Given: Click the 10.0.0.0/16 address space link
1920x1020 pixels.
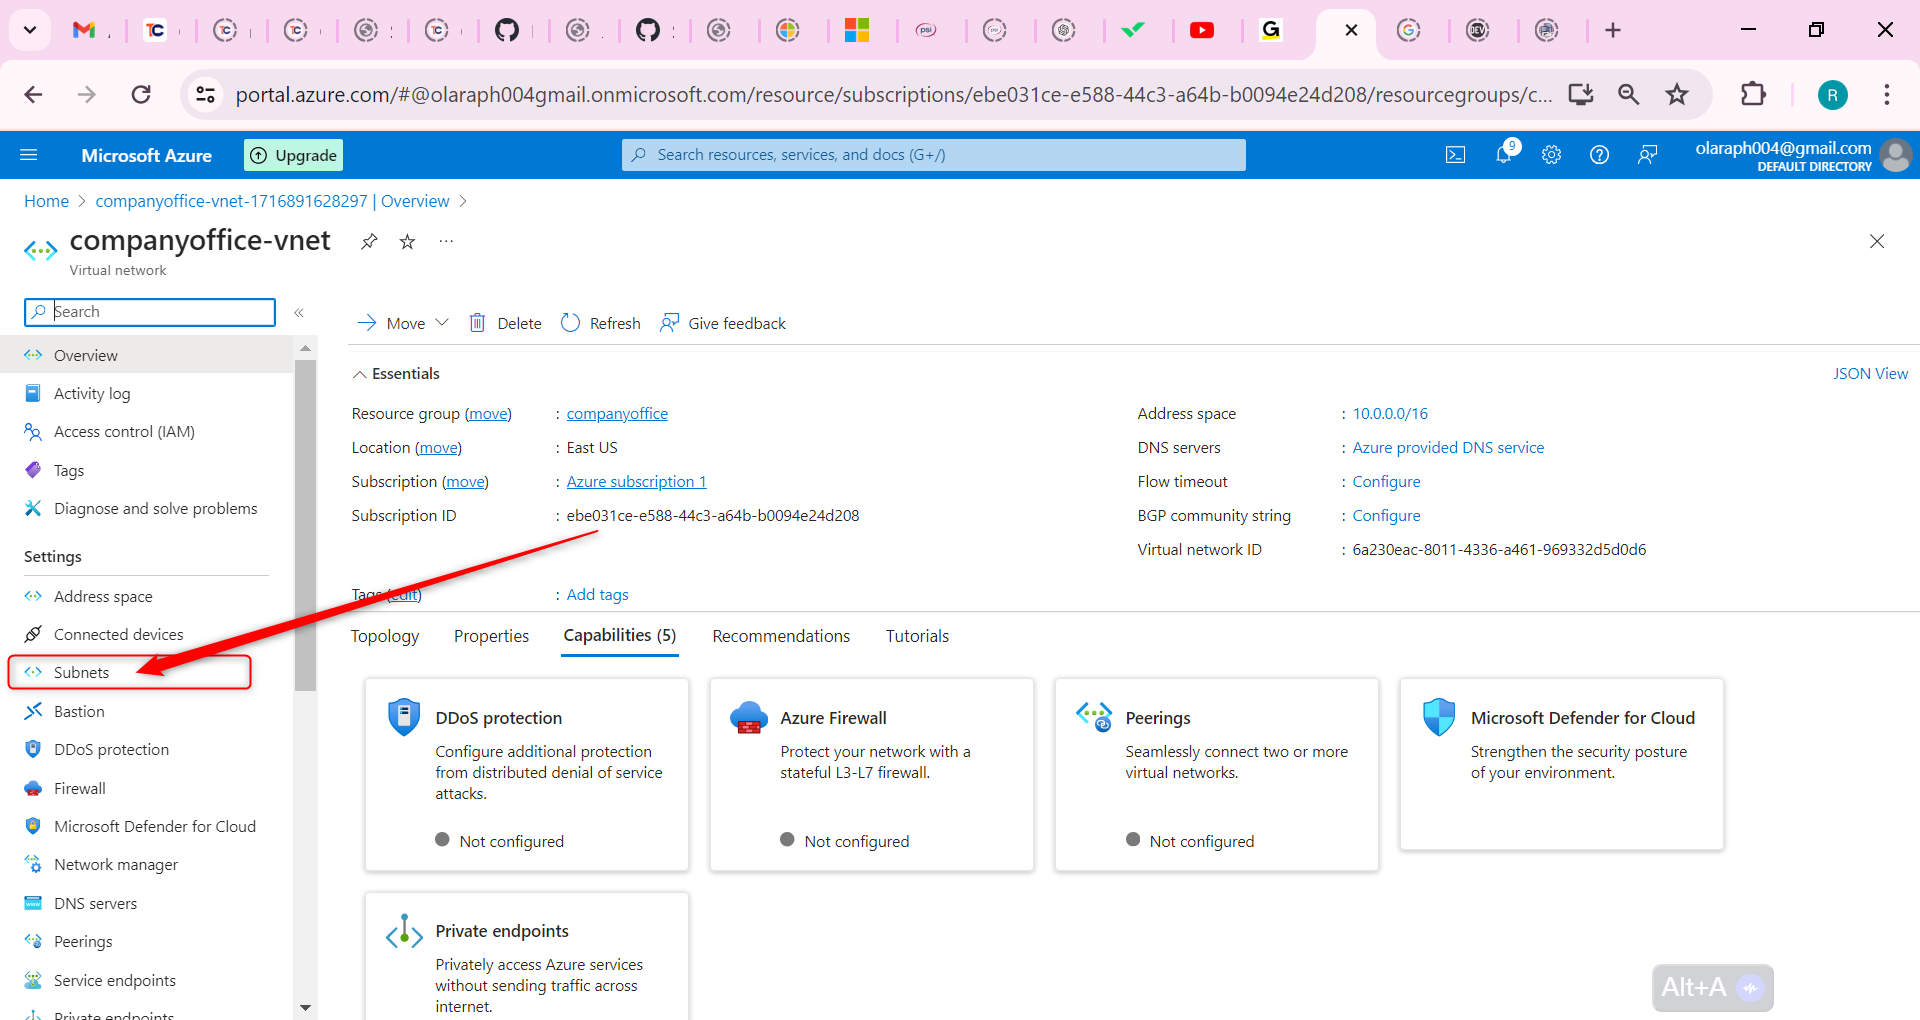Looking at the screenshot, I should click(1390, 414).
